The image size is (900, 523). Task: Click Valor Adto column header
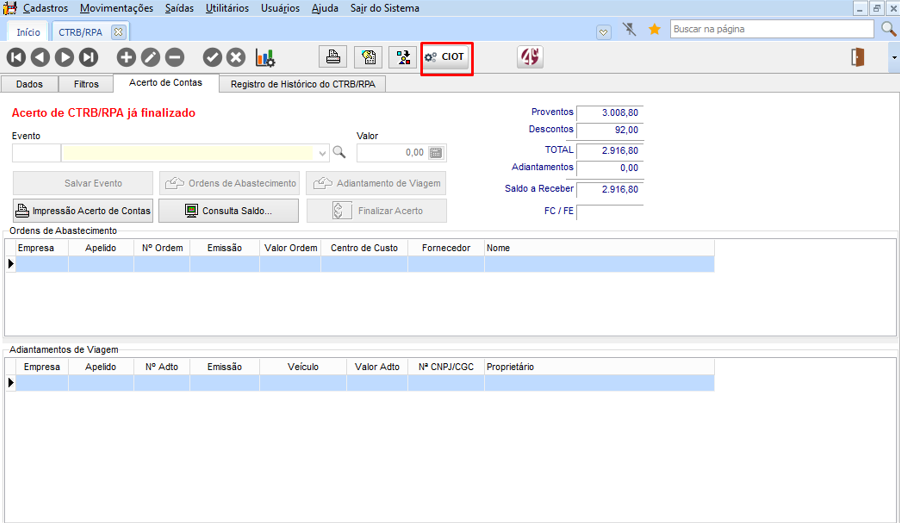pos(377,367)
